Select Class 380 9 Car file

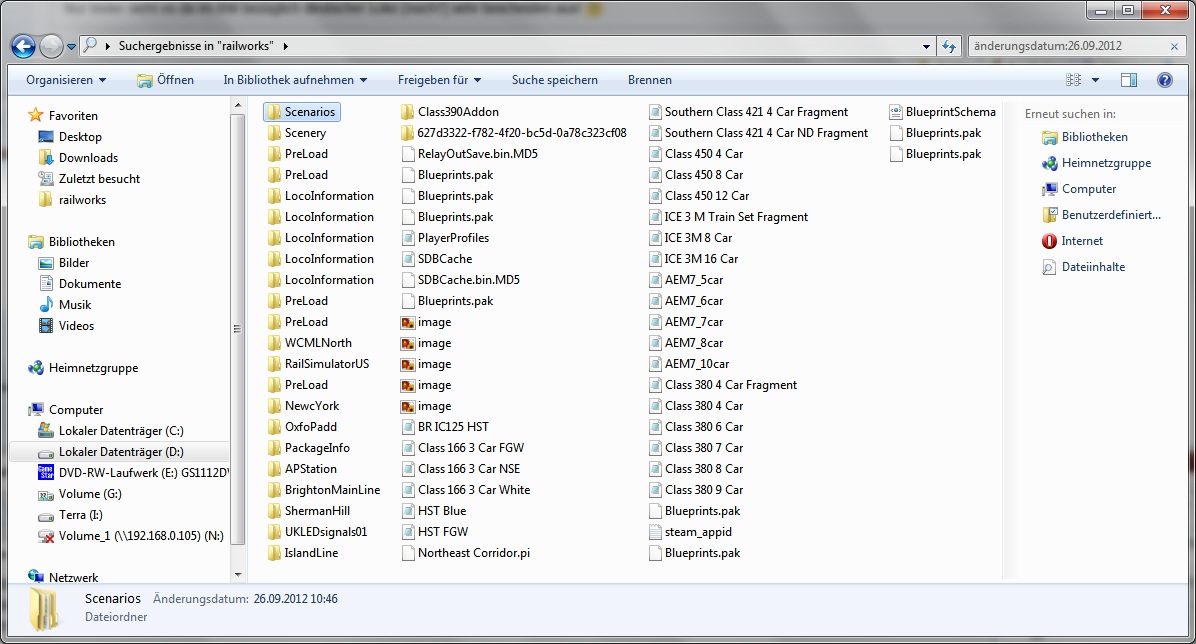[696, 490]
